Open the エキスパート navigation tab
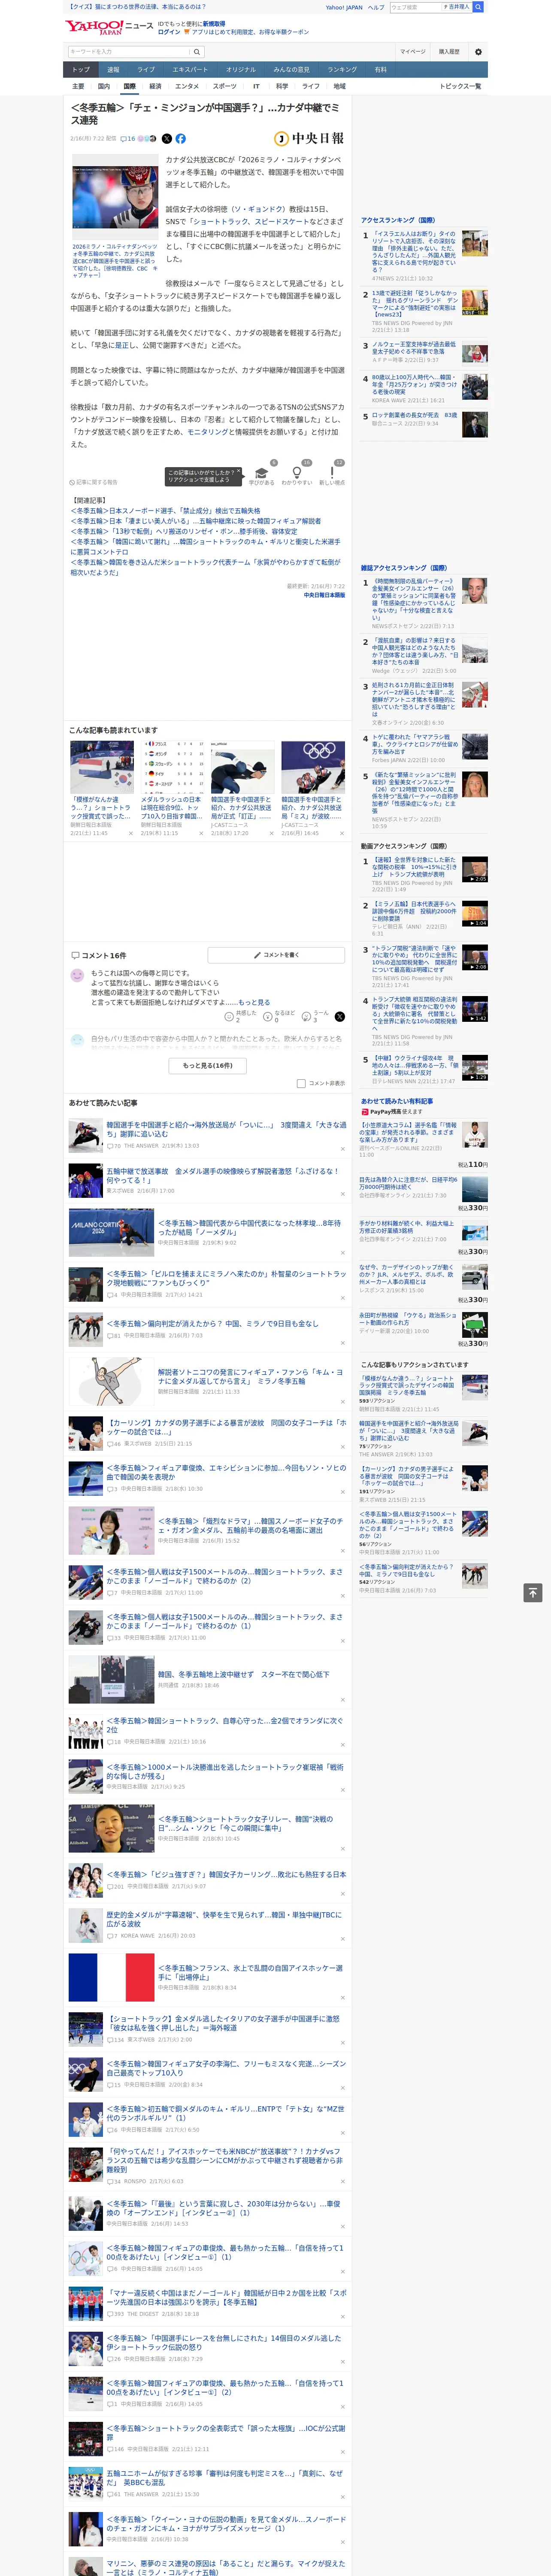The image size is (551, 2576). pos(190,69)
